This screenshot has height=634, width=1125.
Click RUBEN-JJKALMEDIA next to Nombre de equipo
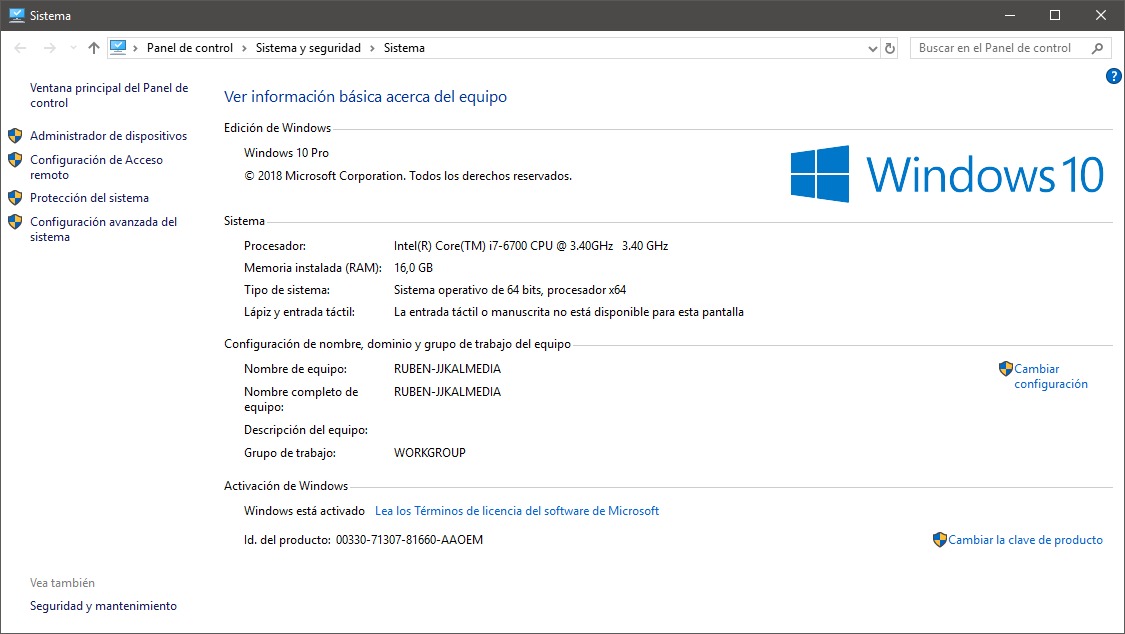[447, 369]
